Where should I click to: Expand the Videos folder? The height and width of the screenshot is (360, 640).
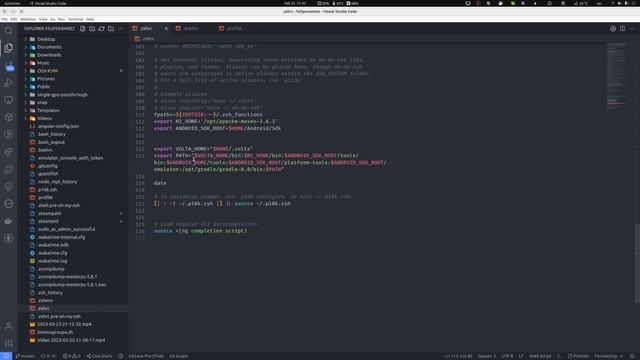click(x=44, y=118)
